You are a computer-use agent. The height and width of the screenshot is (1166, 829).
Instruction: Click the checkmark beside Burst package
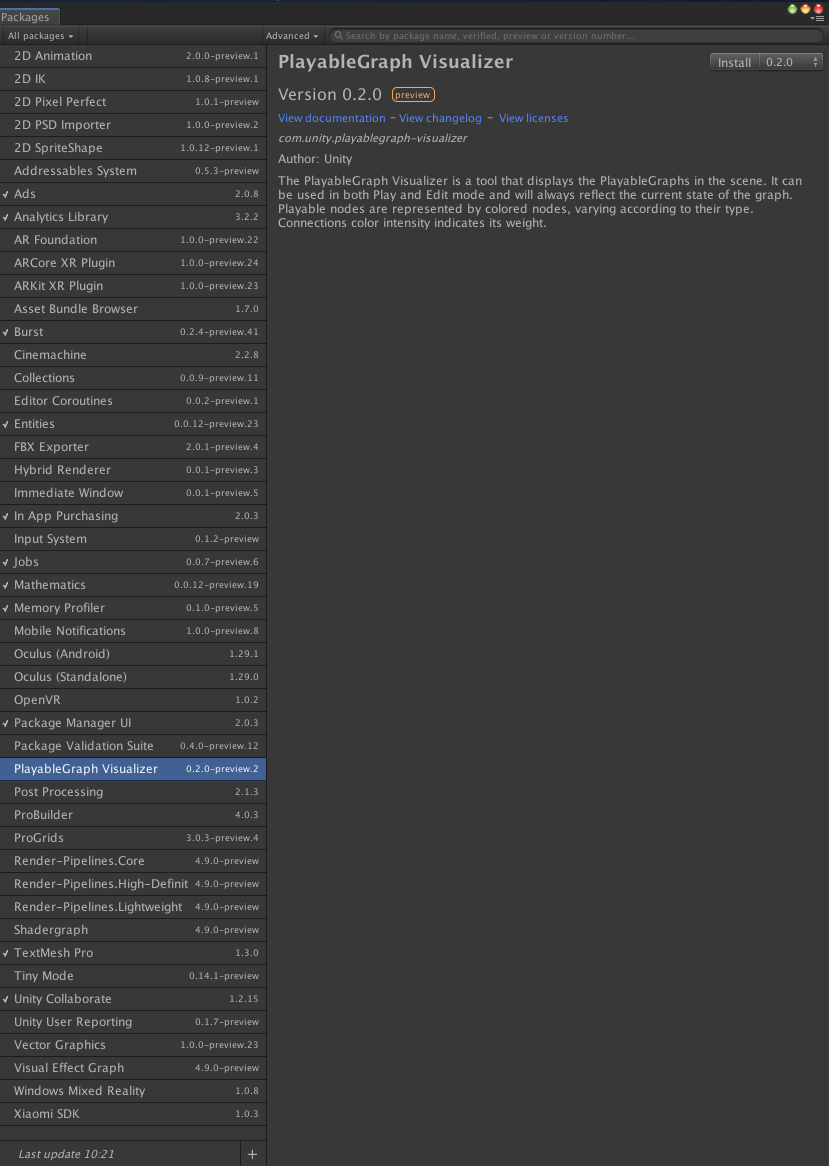point(6,332)
